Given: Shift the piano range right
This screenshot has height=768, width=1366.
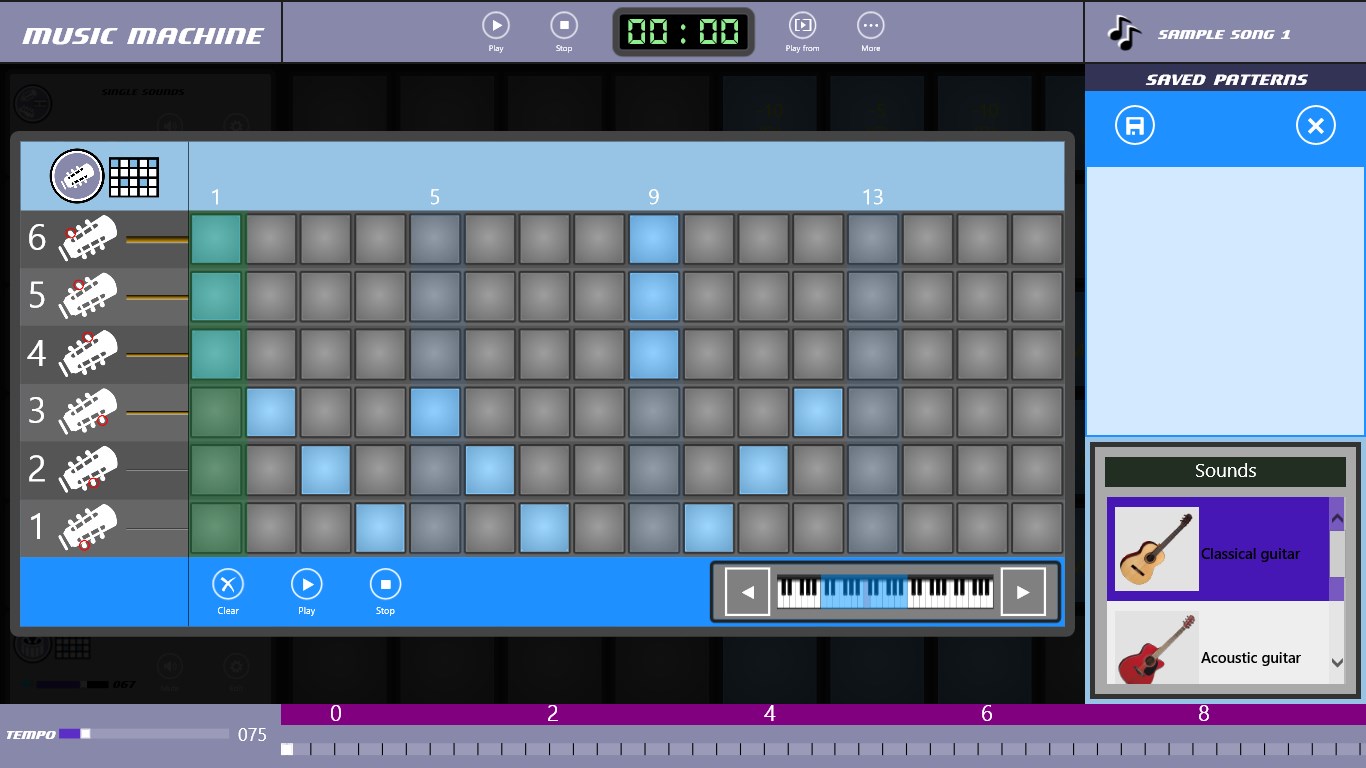Looking at the screenshot, I should coord(1022,592).
